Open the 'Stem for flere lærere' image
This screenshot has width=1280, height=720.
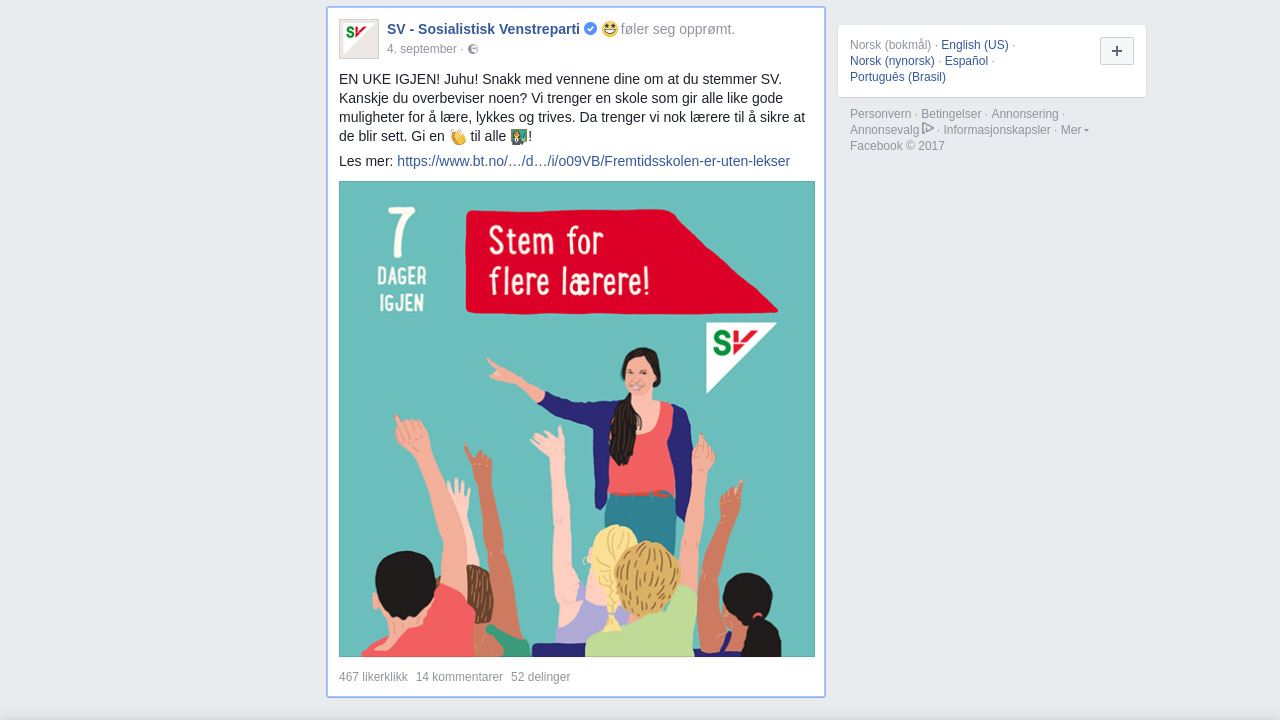(577, 419)
